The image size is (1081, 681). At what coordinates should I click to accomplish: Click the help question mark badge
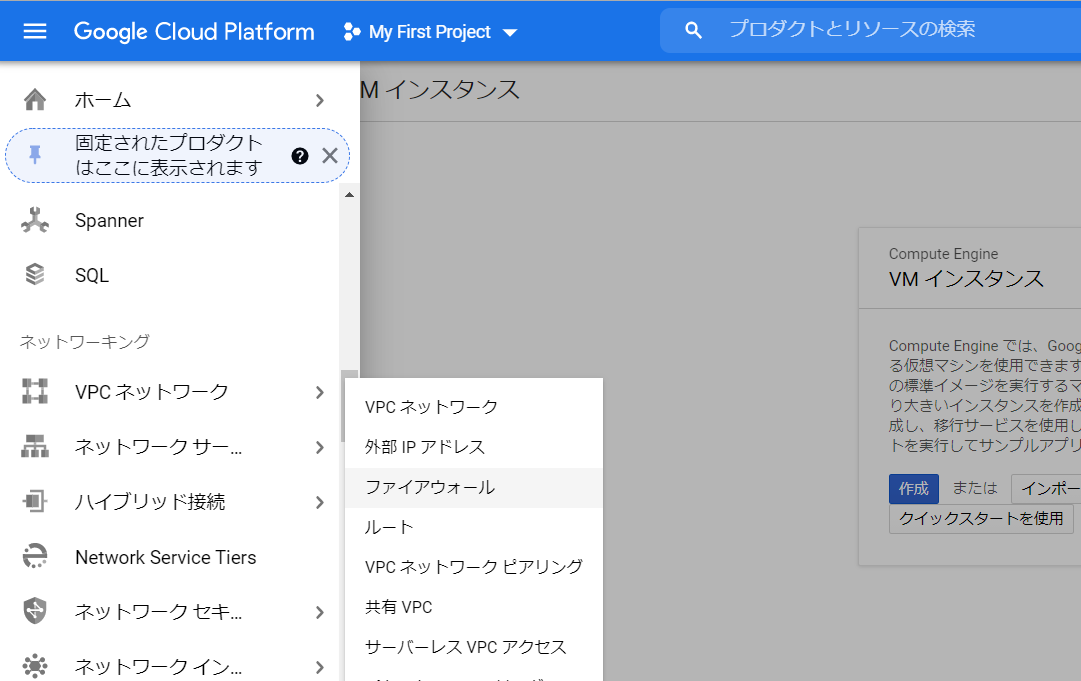pyautogui.click(x=300, y=155)
